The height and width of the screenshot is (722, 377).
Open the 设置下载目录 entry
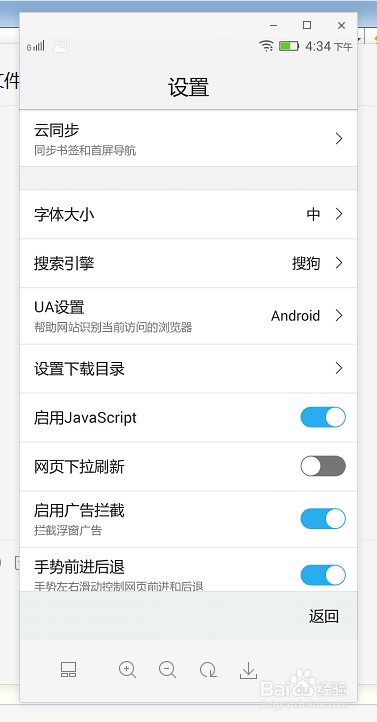tap(188, 369)
